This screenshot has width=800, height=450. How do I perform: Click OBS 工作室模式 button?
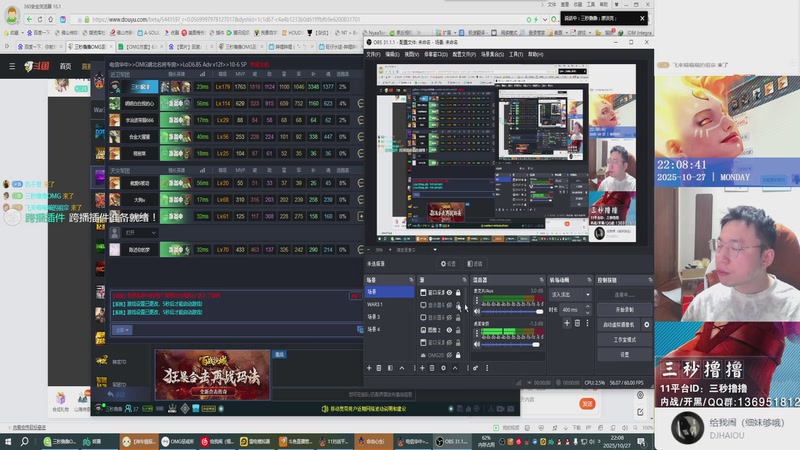tap(625, 339)
